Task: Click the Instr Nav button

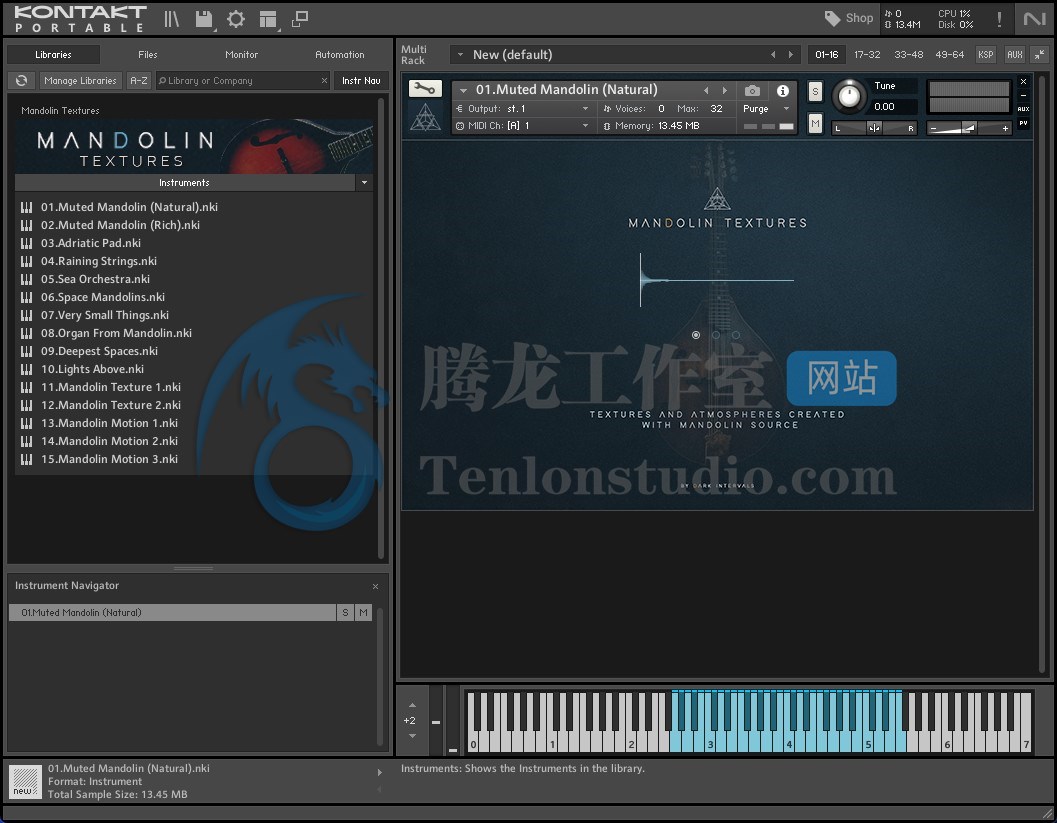Action: (361, 81)
